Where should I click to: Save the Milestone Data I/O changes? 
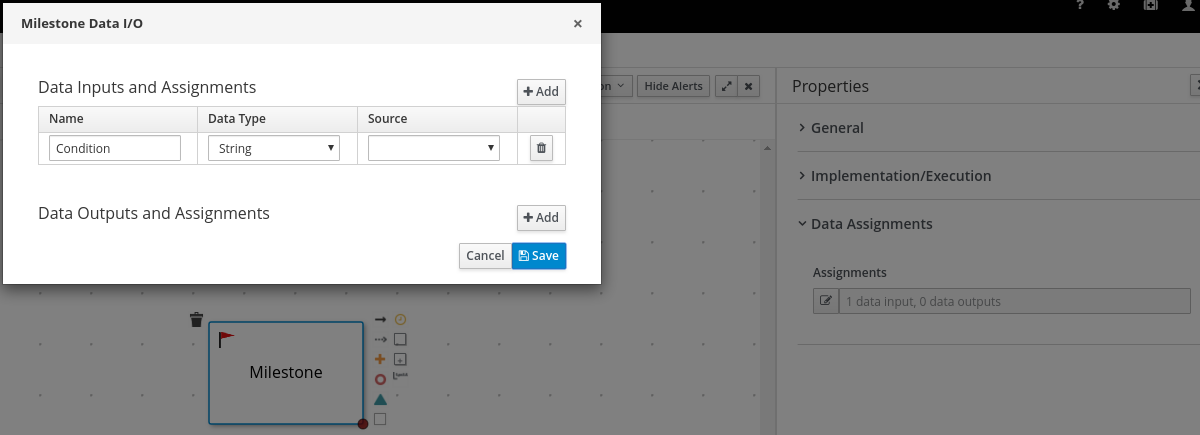pos(539,255)
